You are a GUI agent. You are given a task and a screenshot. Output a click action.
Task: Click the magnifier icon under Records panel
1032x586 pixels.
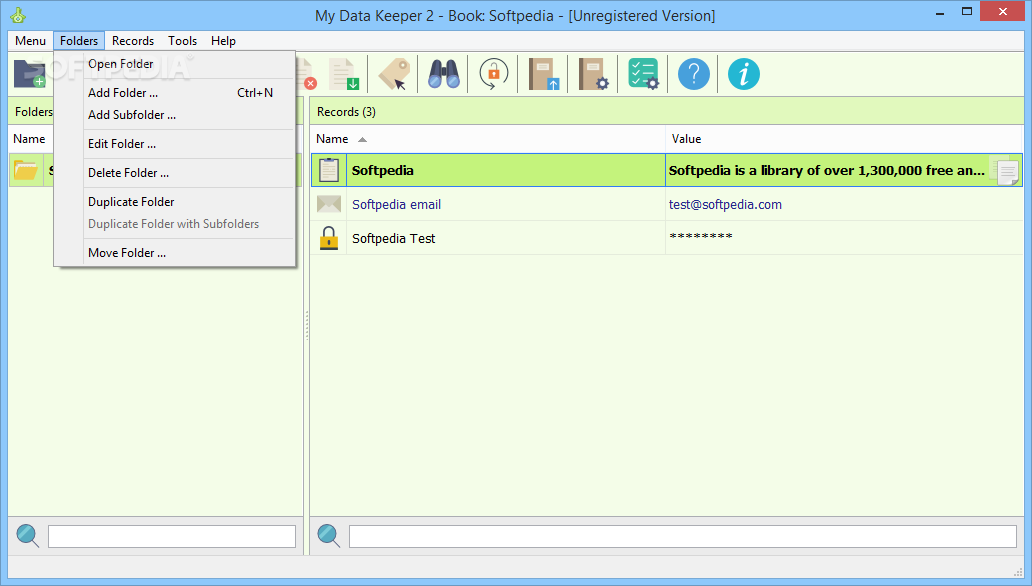tap(328, 535)
